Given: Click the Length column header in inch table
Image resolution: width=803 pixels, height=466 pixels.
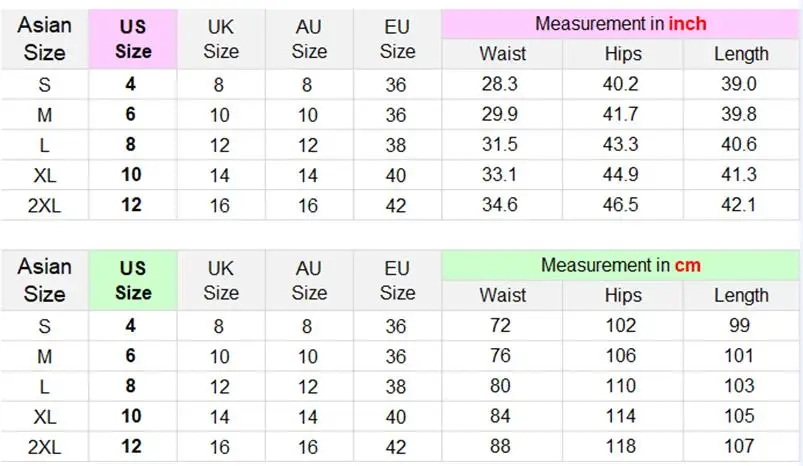Looking at the screenshot, I should (741, 54).
